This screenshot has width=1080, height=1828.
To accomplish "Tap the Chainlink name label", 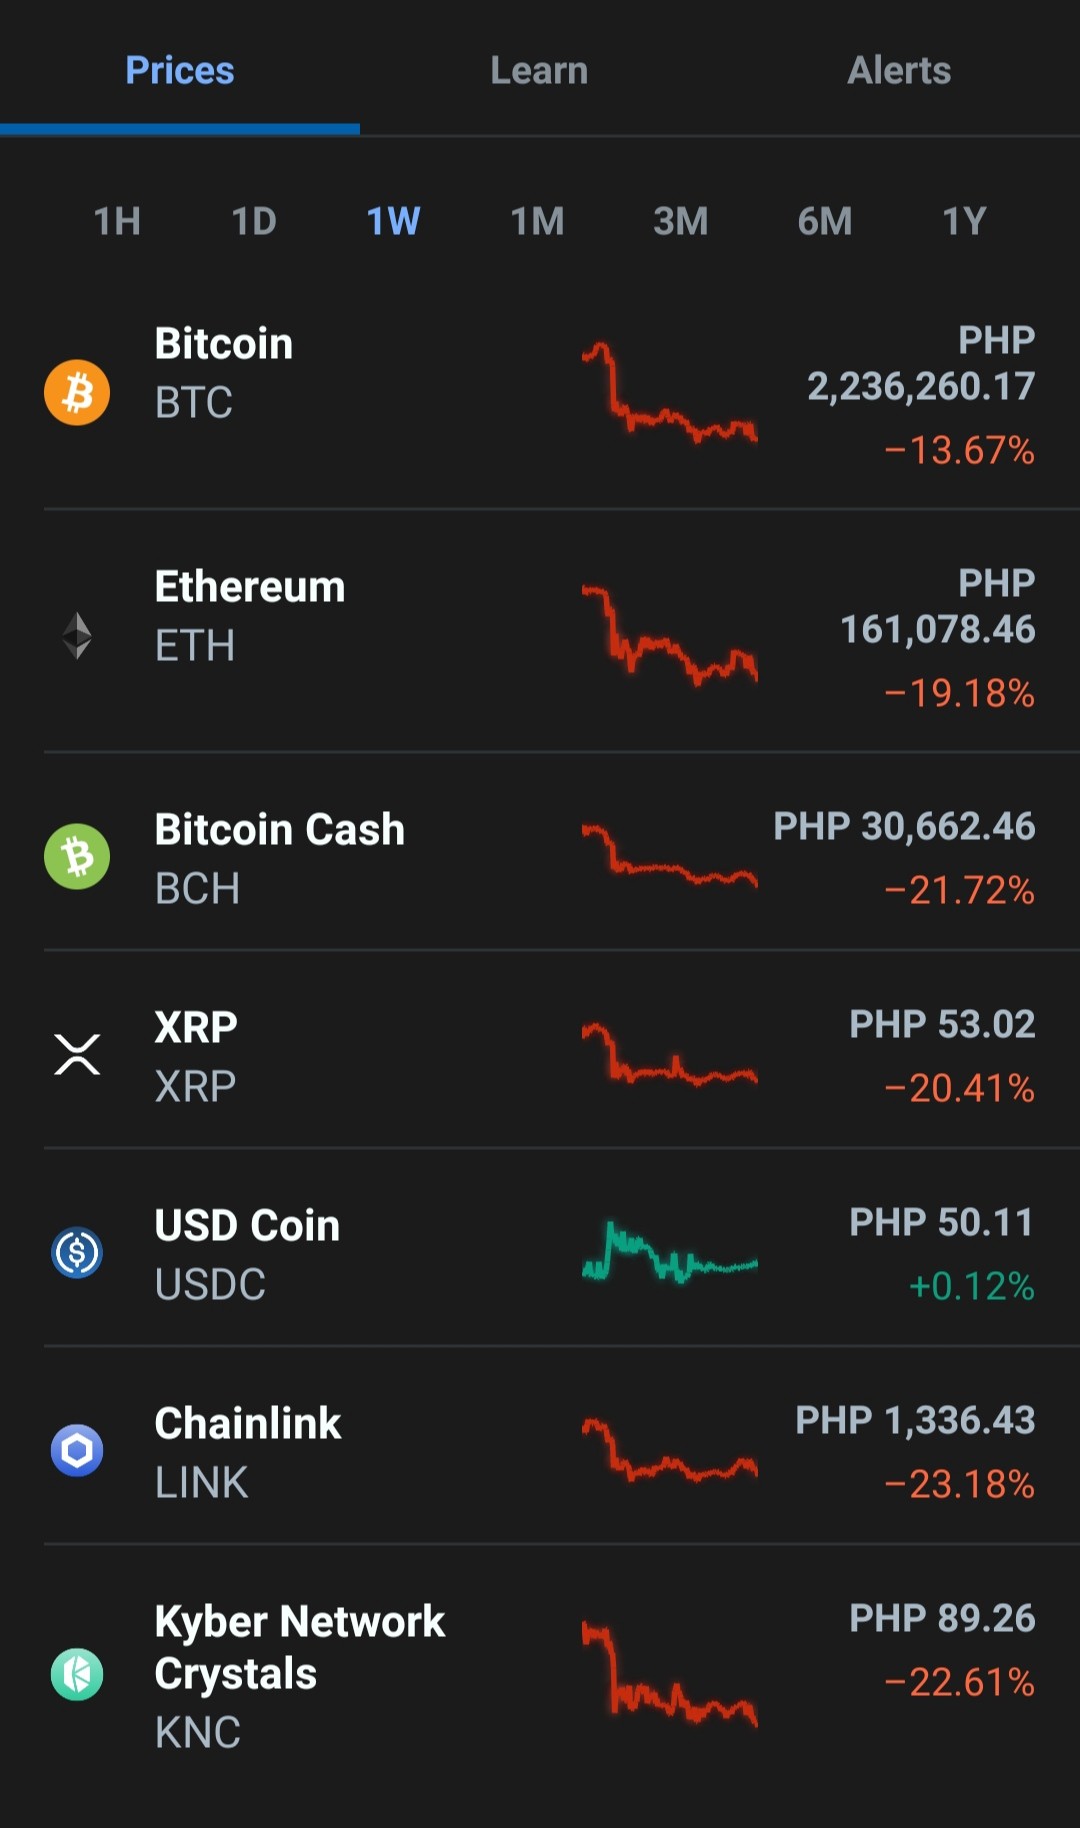I will (248, 1423).
